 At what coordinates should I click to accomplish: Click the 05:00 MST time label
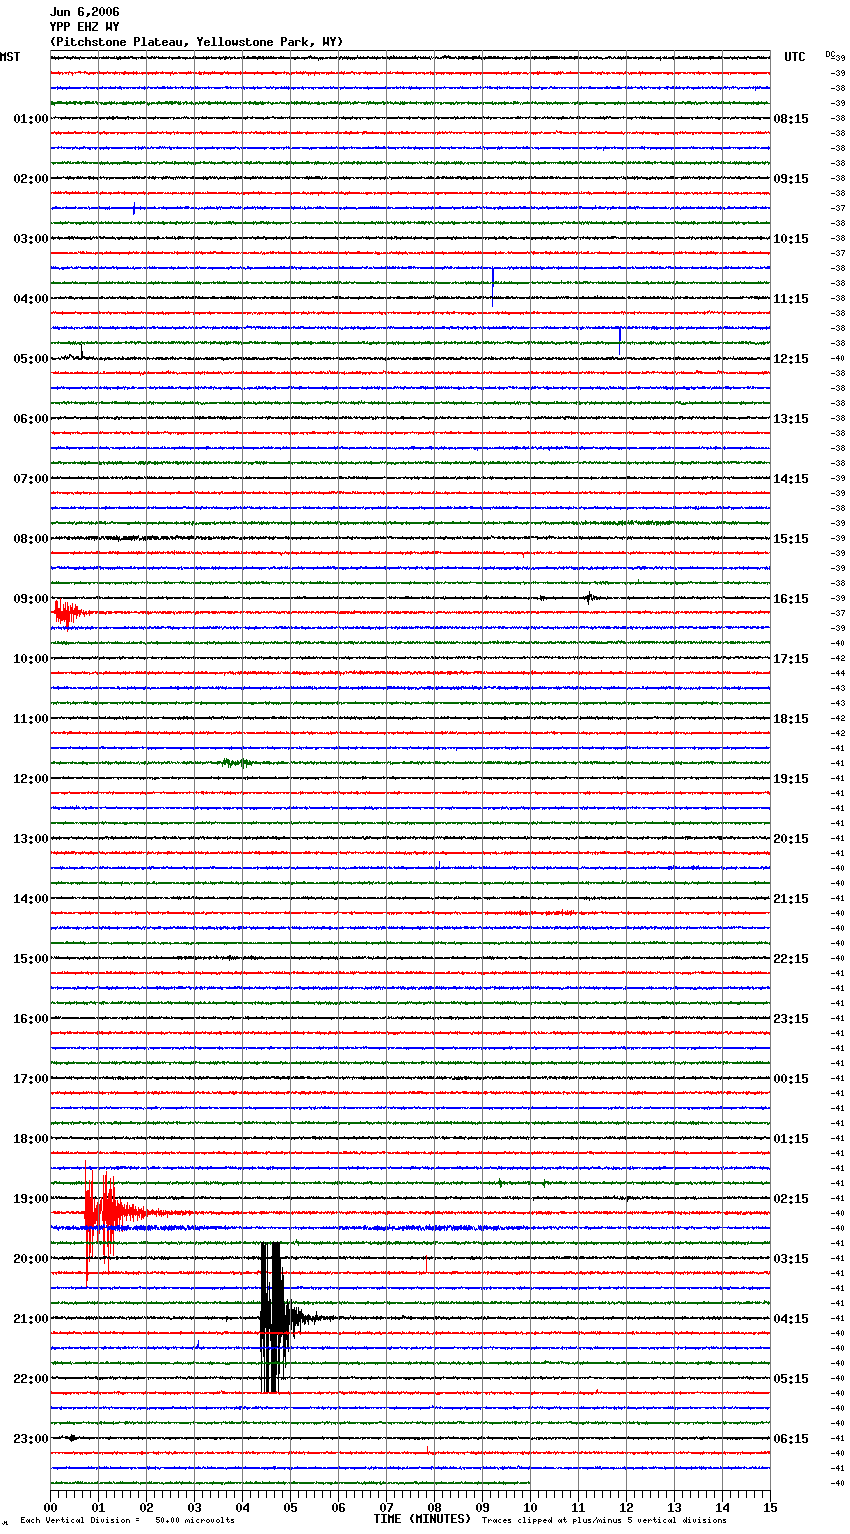[30, 359]
